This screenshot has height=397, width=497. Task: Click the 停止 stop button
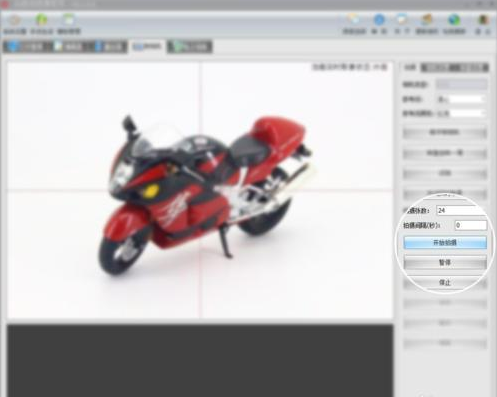point(445,282)
